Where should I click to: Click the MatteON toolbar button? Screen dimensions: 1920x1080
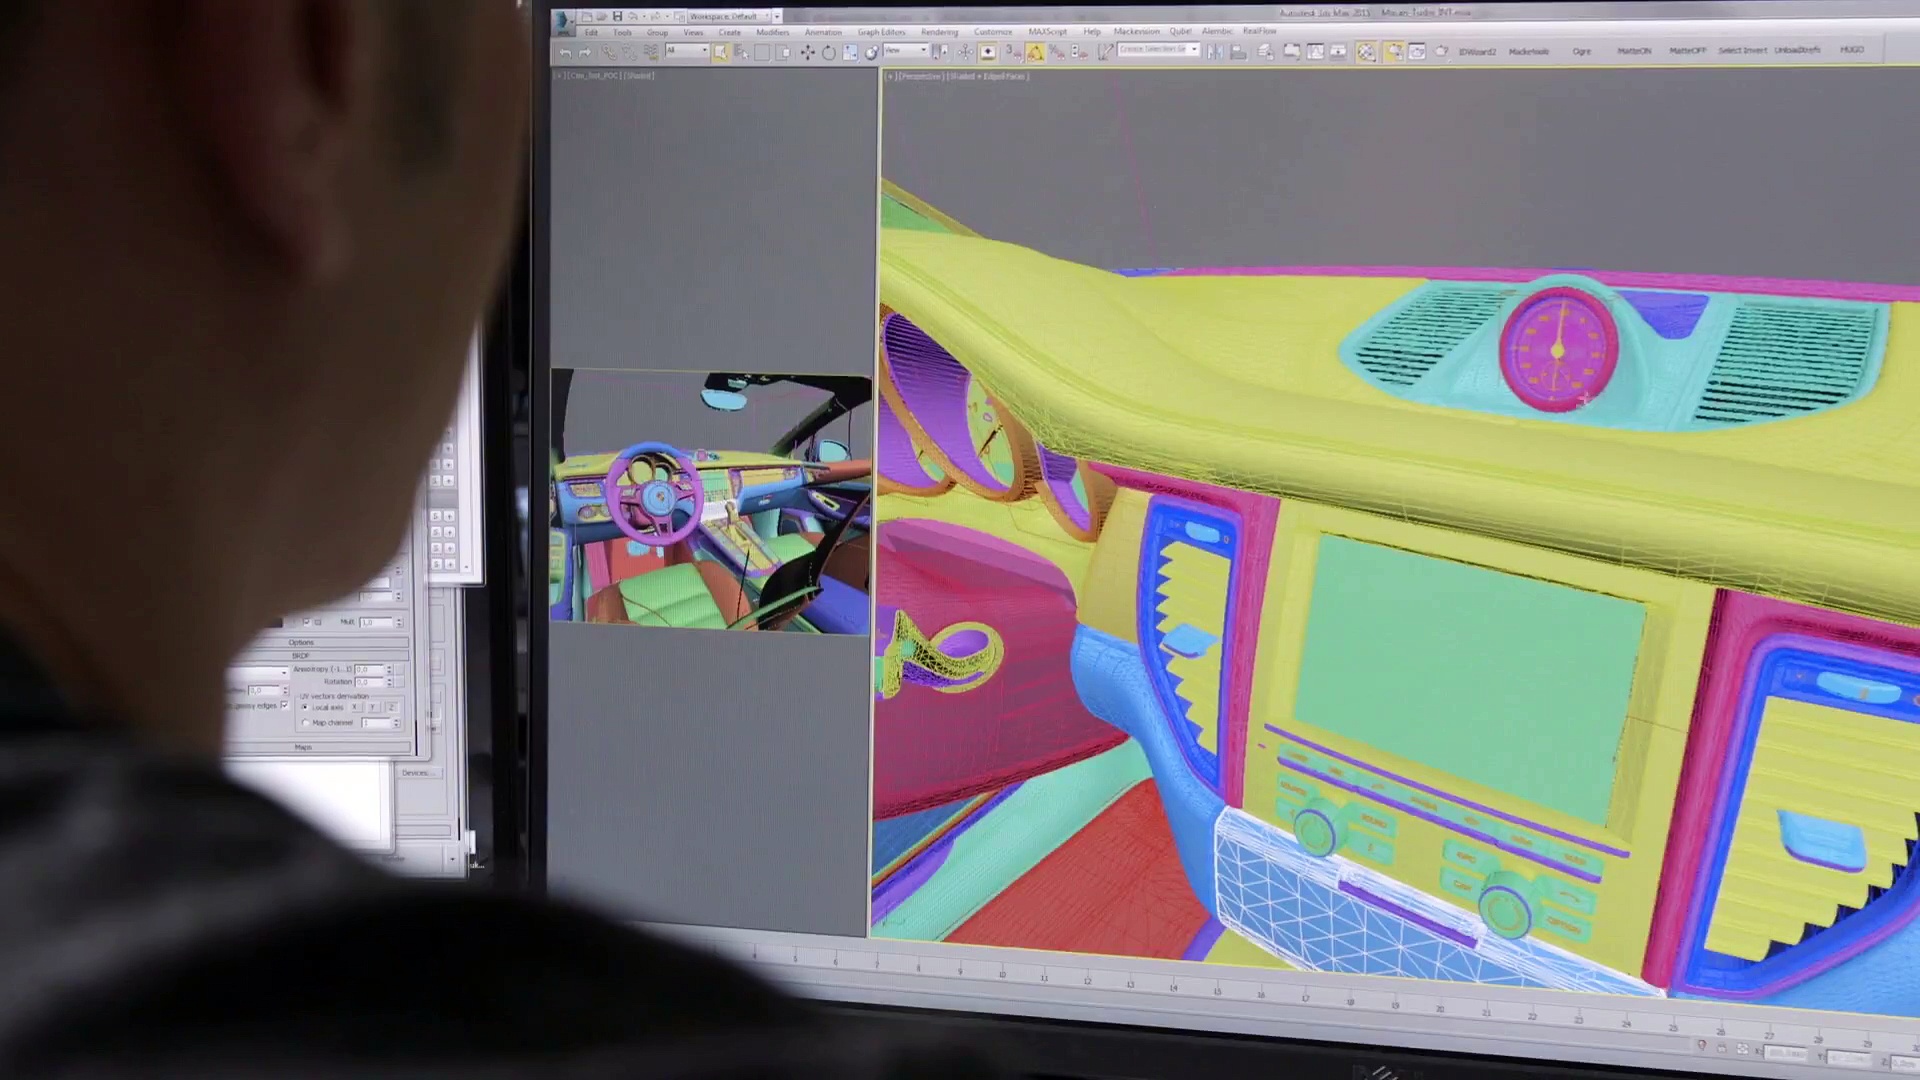point(1634,51)
